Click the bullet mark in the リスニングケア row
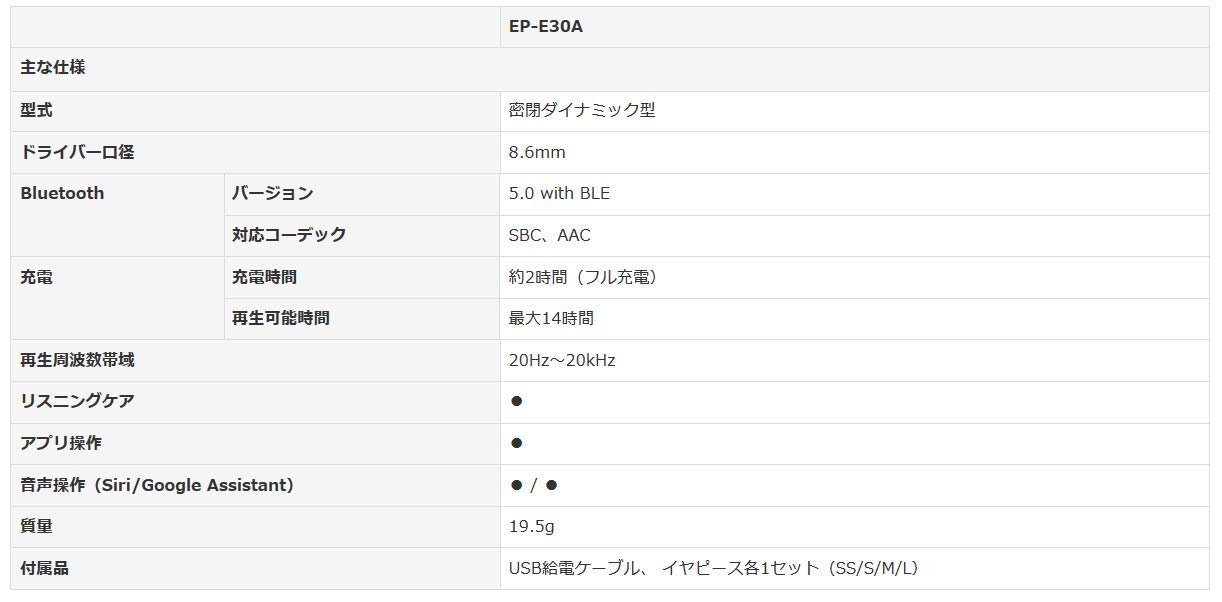1222x602 pixels. coord(516,402)
